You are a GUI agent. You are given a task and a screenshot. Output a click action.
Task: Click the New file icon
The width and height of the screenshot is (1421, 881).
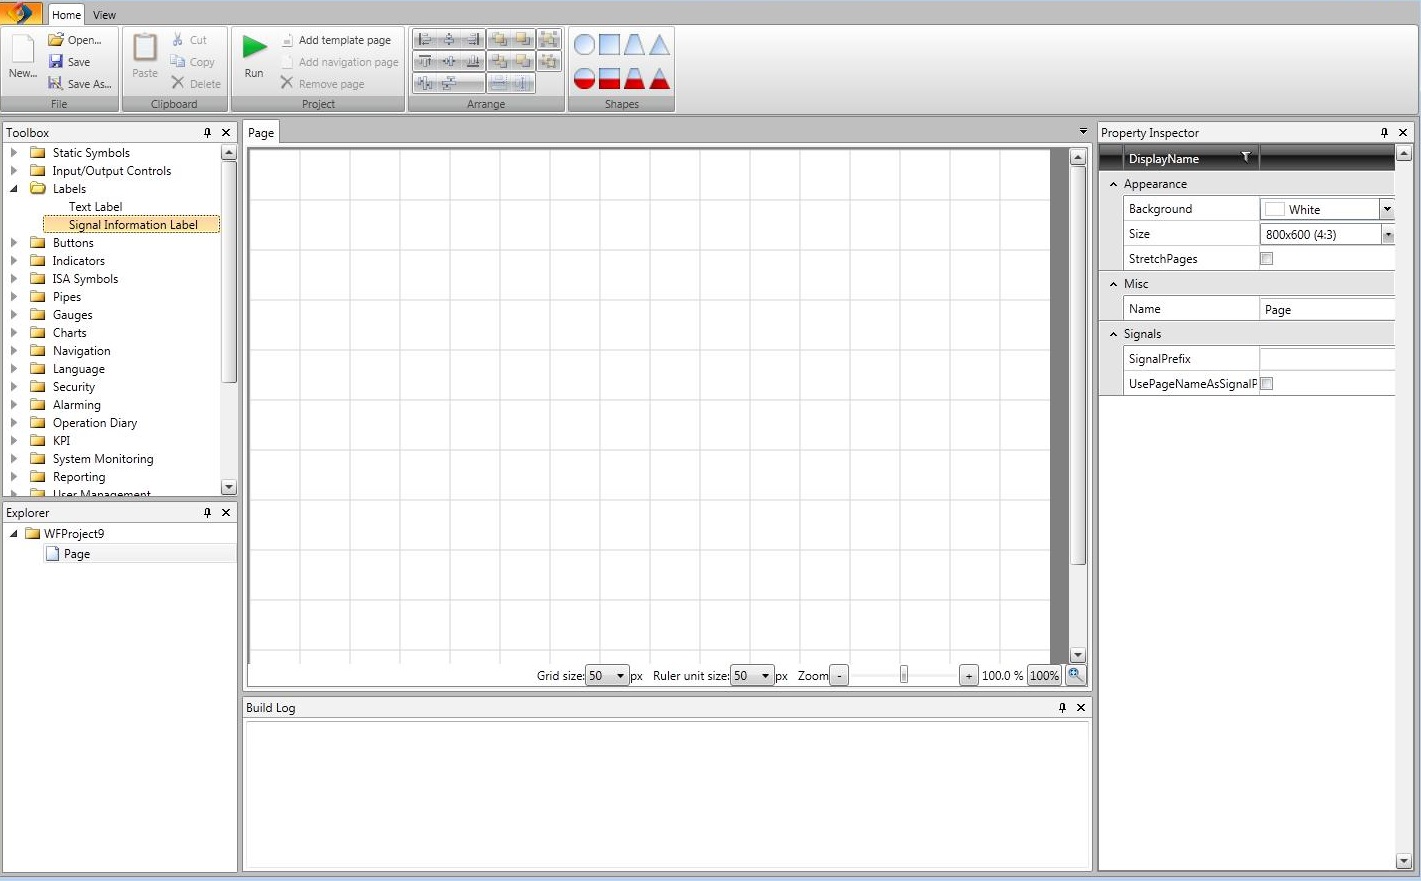(22, 50)
